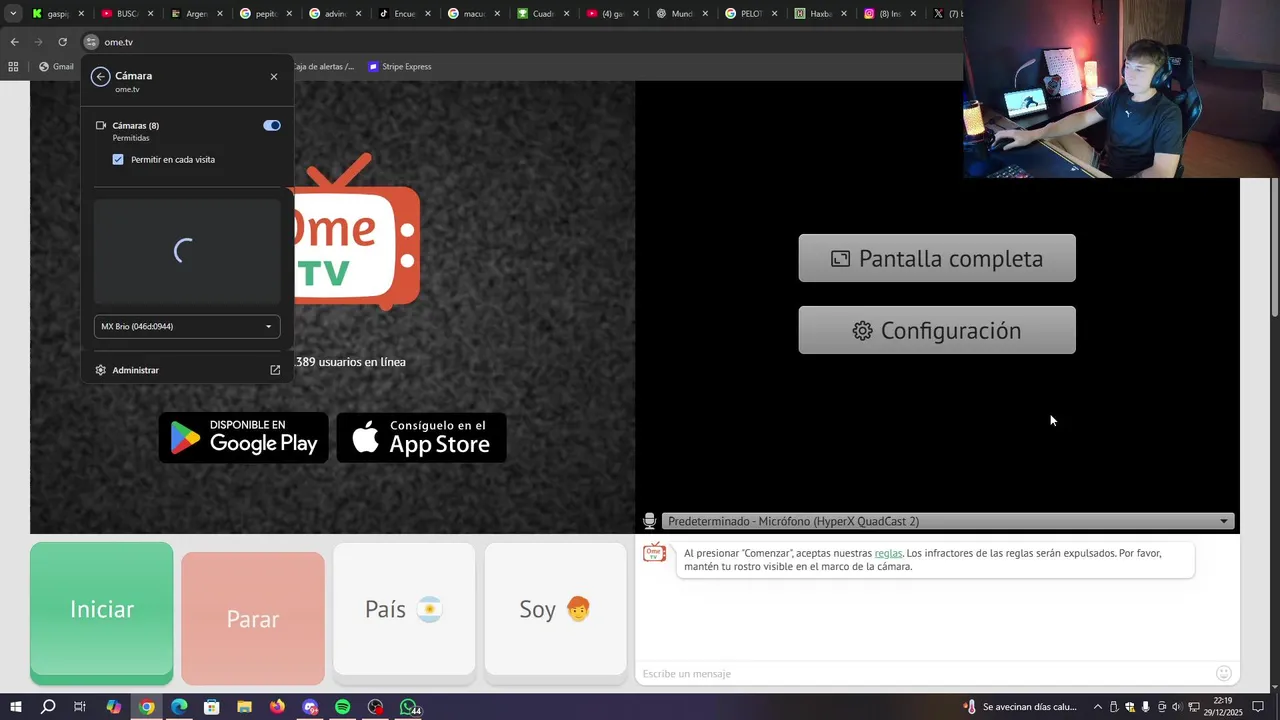Switch to the Argen tab
This screenshot has width=1280, height=720.
tap(197, 14)
